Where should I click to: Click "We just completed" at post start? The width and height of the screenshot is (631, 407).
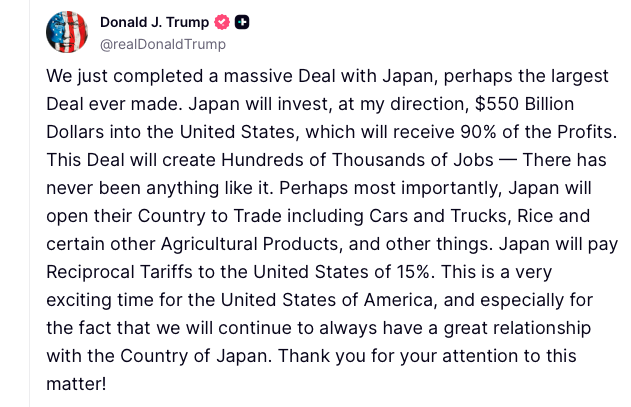[114, 76]
